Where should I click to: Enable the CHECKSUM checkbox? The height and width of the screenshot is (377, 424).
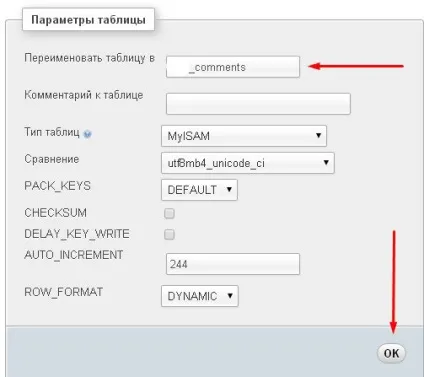click(169, 213)
